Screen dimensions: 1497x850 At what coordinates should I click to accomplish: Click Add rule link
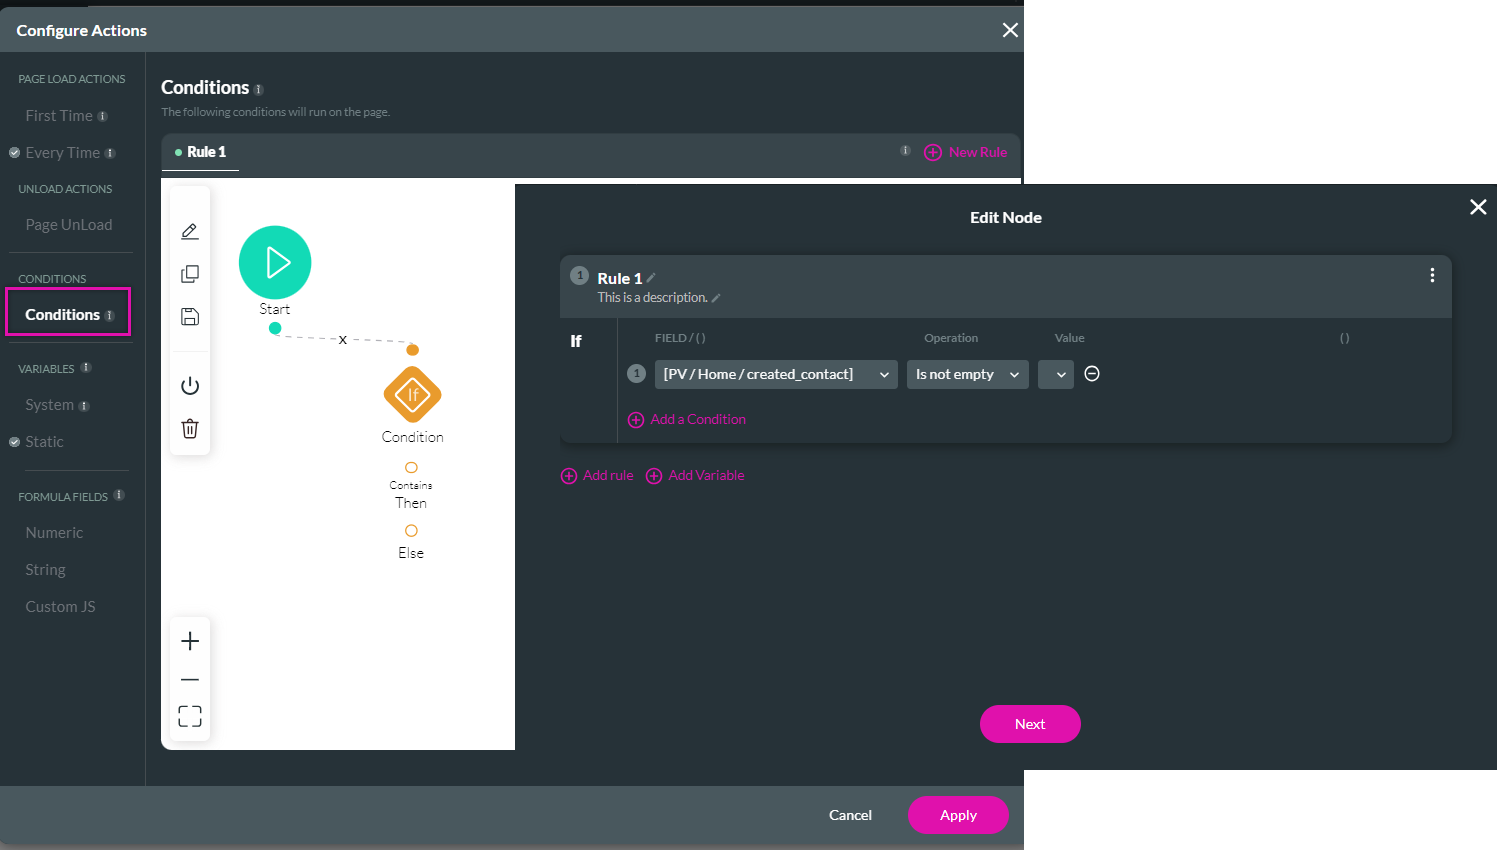click(597, 475)
